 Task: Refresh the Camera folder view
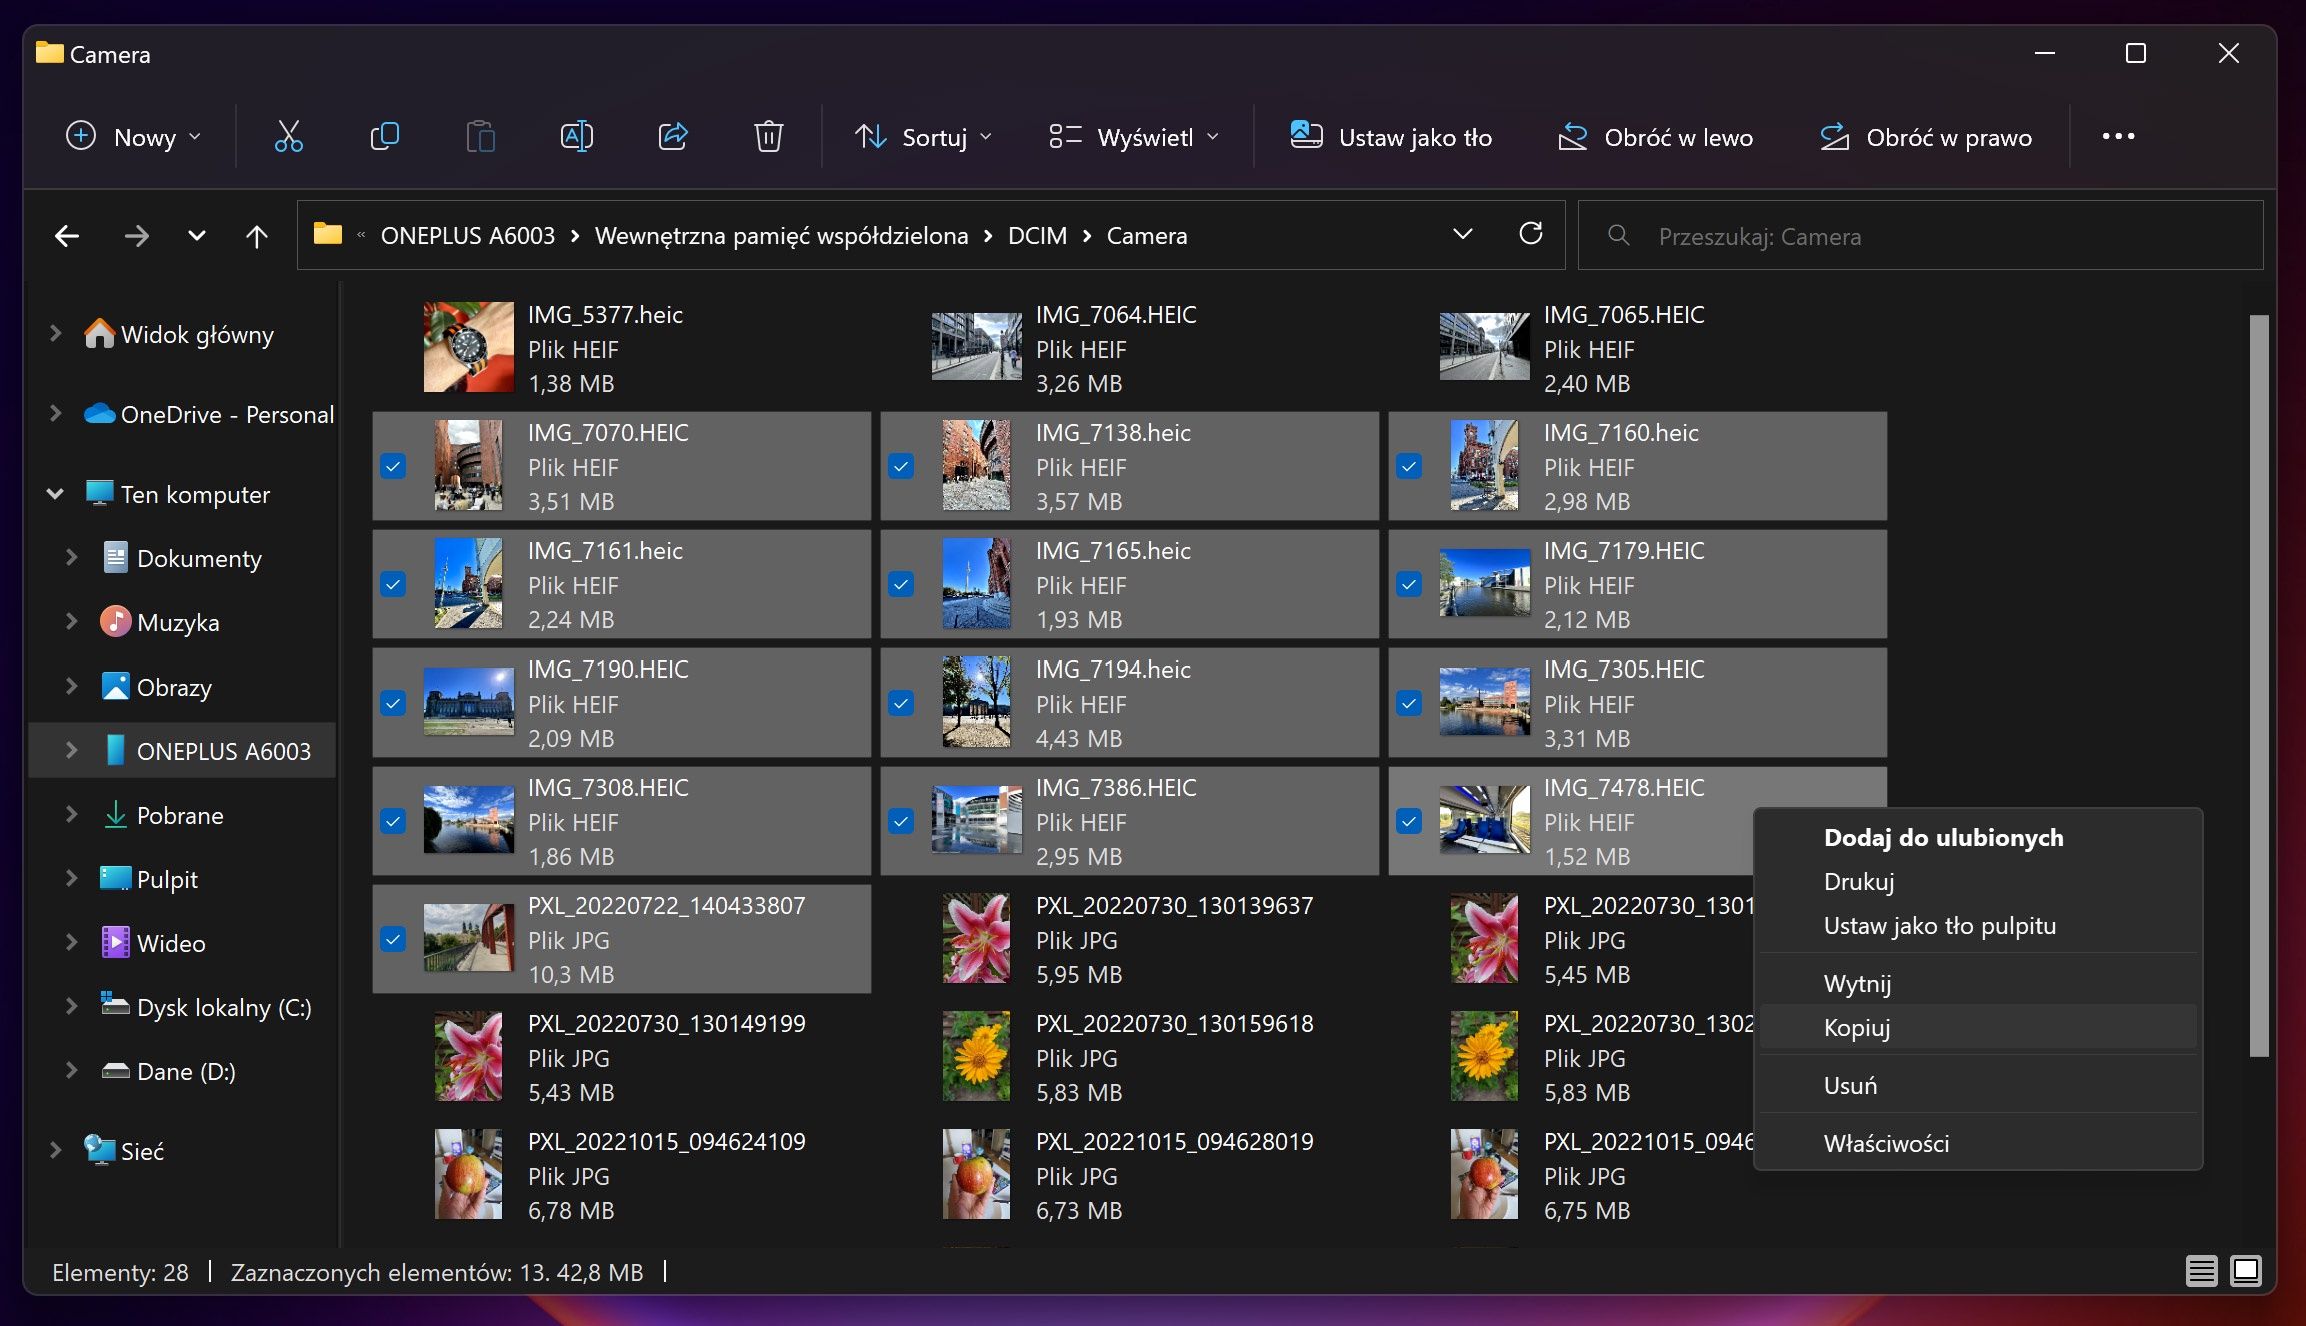(1530, 234)
